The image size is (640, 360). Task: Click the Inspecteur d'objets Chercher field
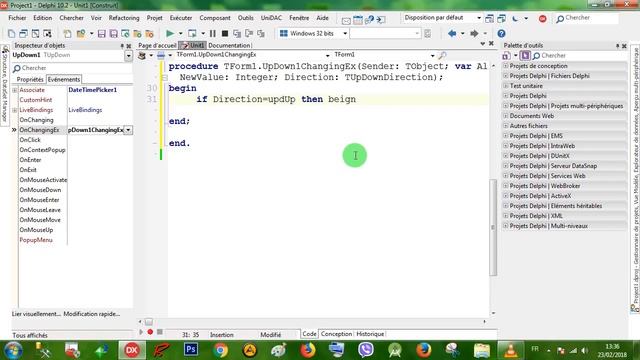[72, 68]
